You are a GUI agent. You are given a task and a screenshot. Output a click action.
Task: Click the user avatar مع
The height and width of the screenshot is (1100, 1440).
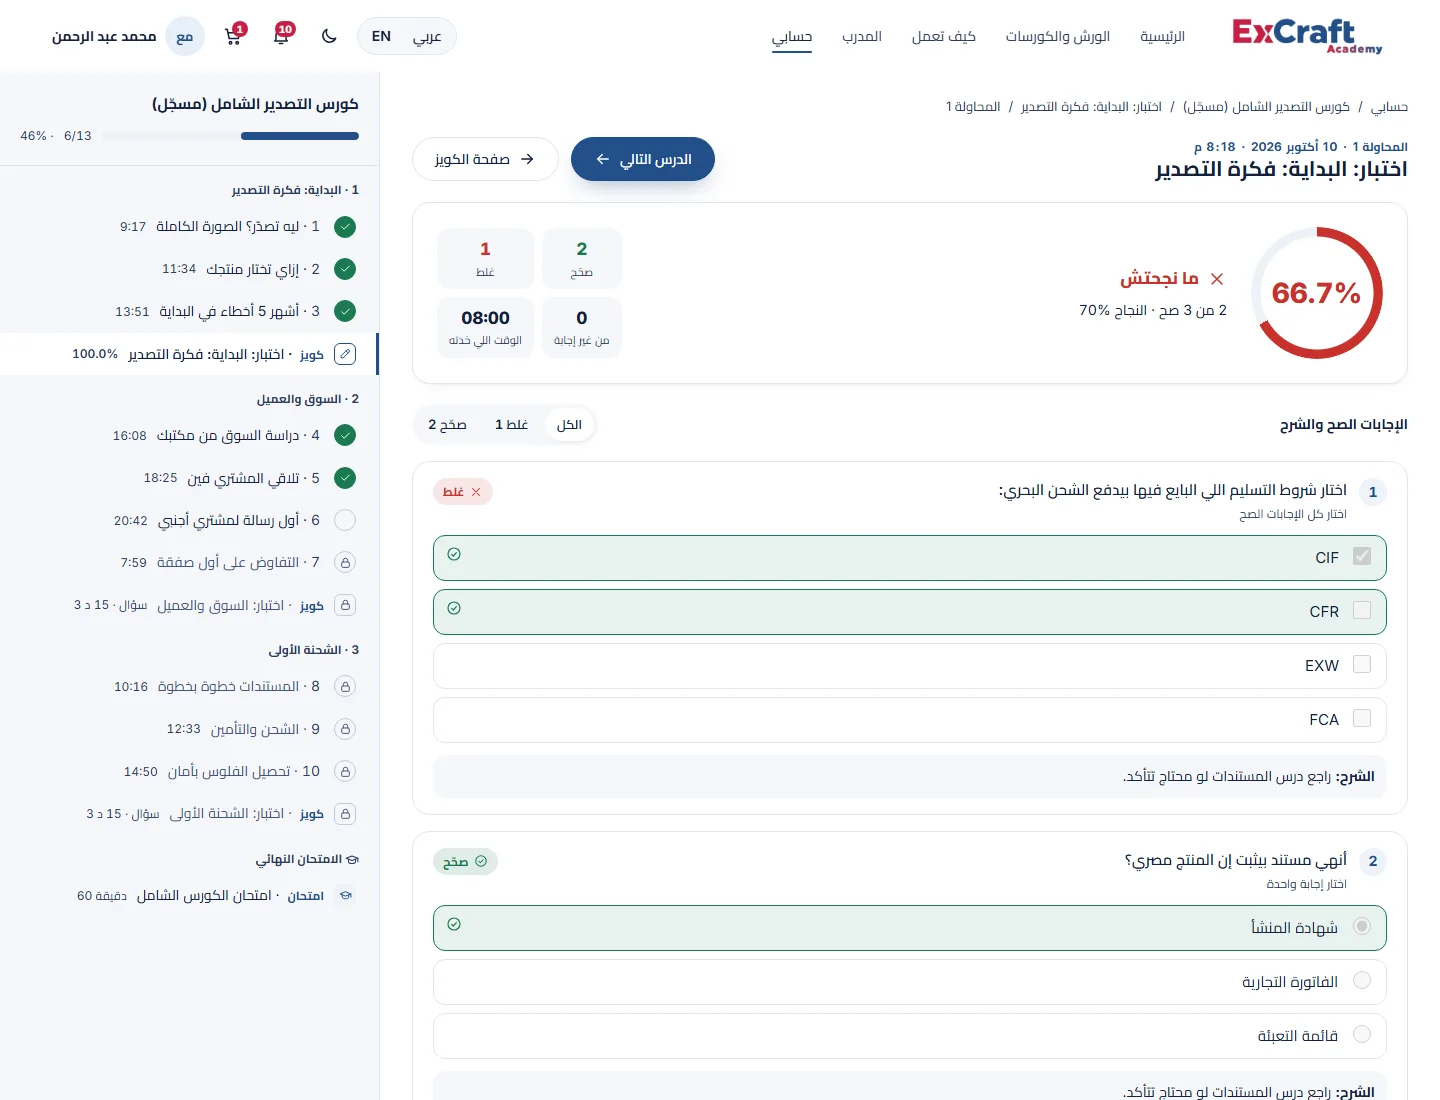point(184,37)
